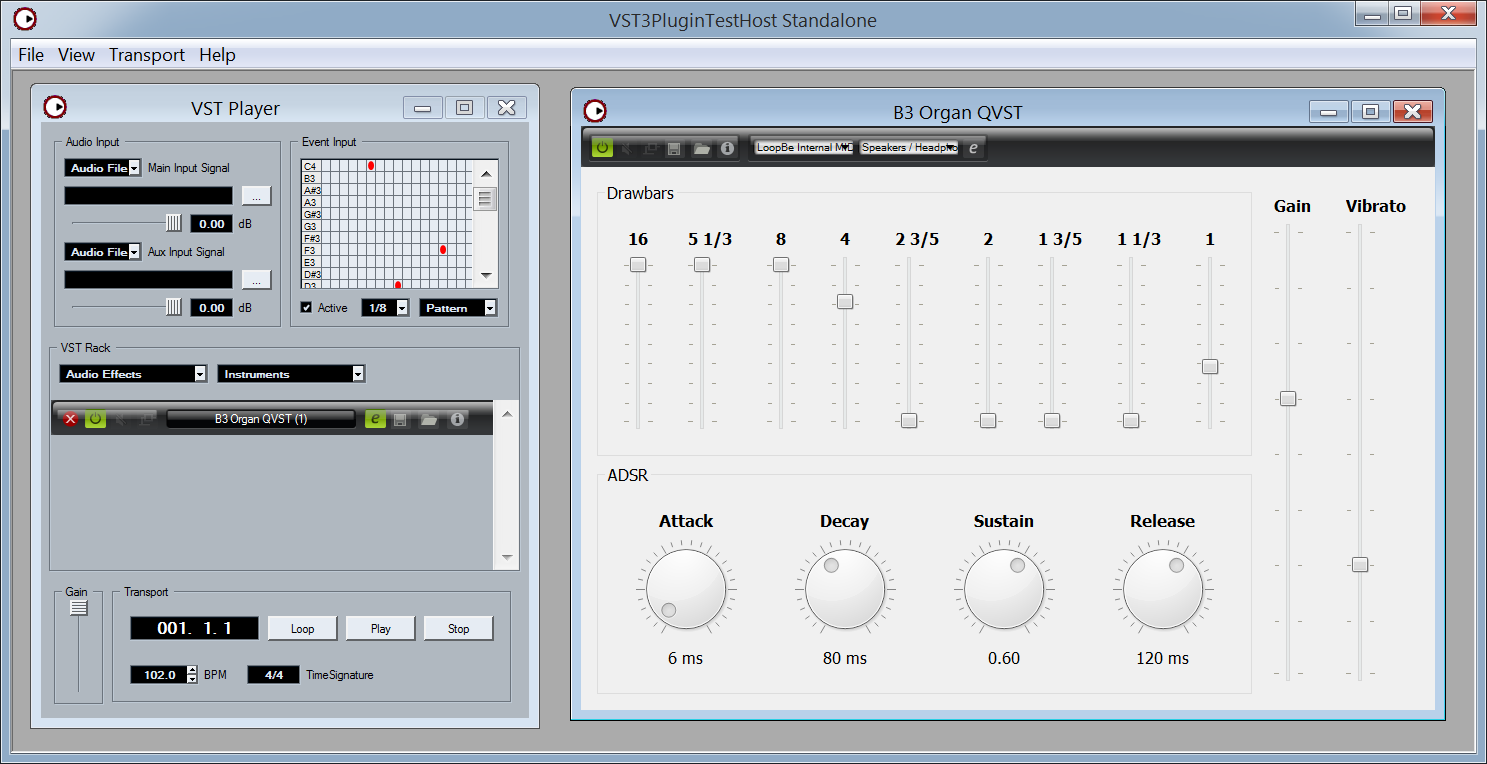Screen dimensions: 1487x764
Task: Toggle power icon on VST Rack plugin slot
Action: (x=95, y=419)
